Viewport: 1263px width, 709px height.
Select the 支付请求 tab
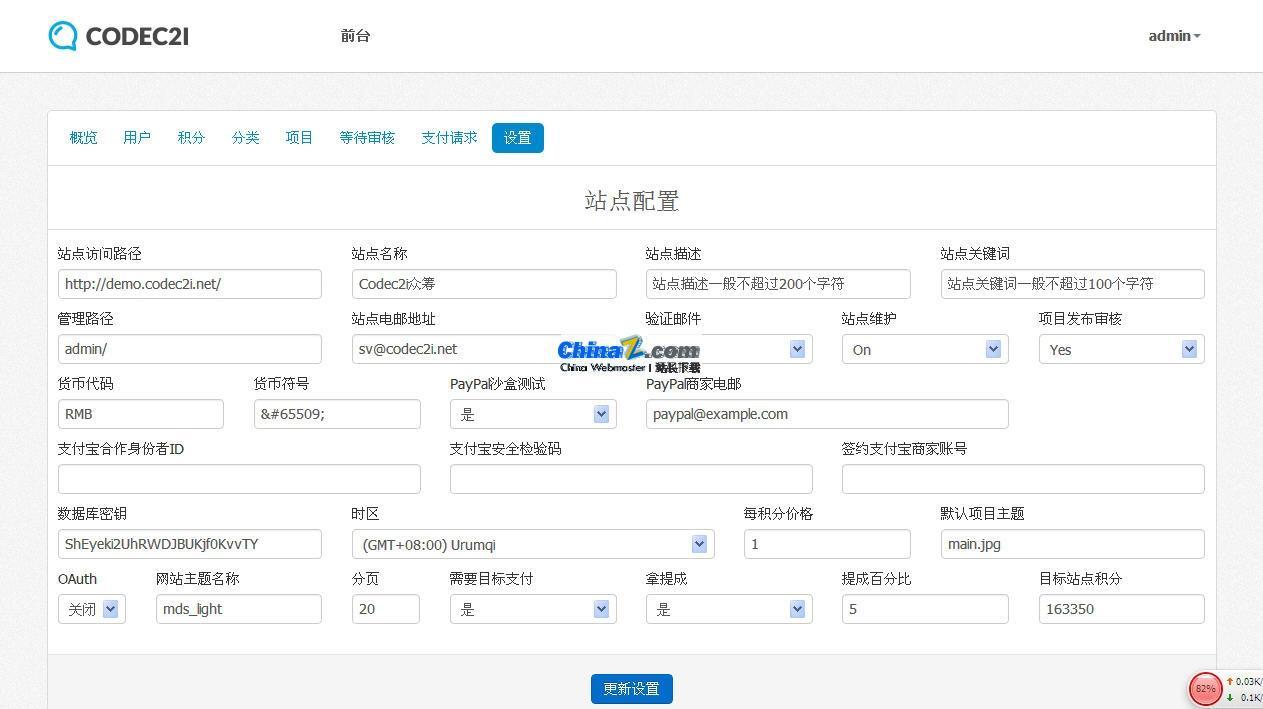point(449,137)
